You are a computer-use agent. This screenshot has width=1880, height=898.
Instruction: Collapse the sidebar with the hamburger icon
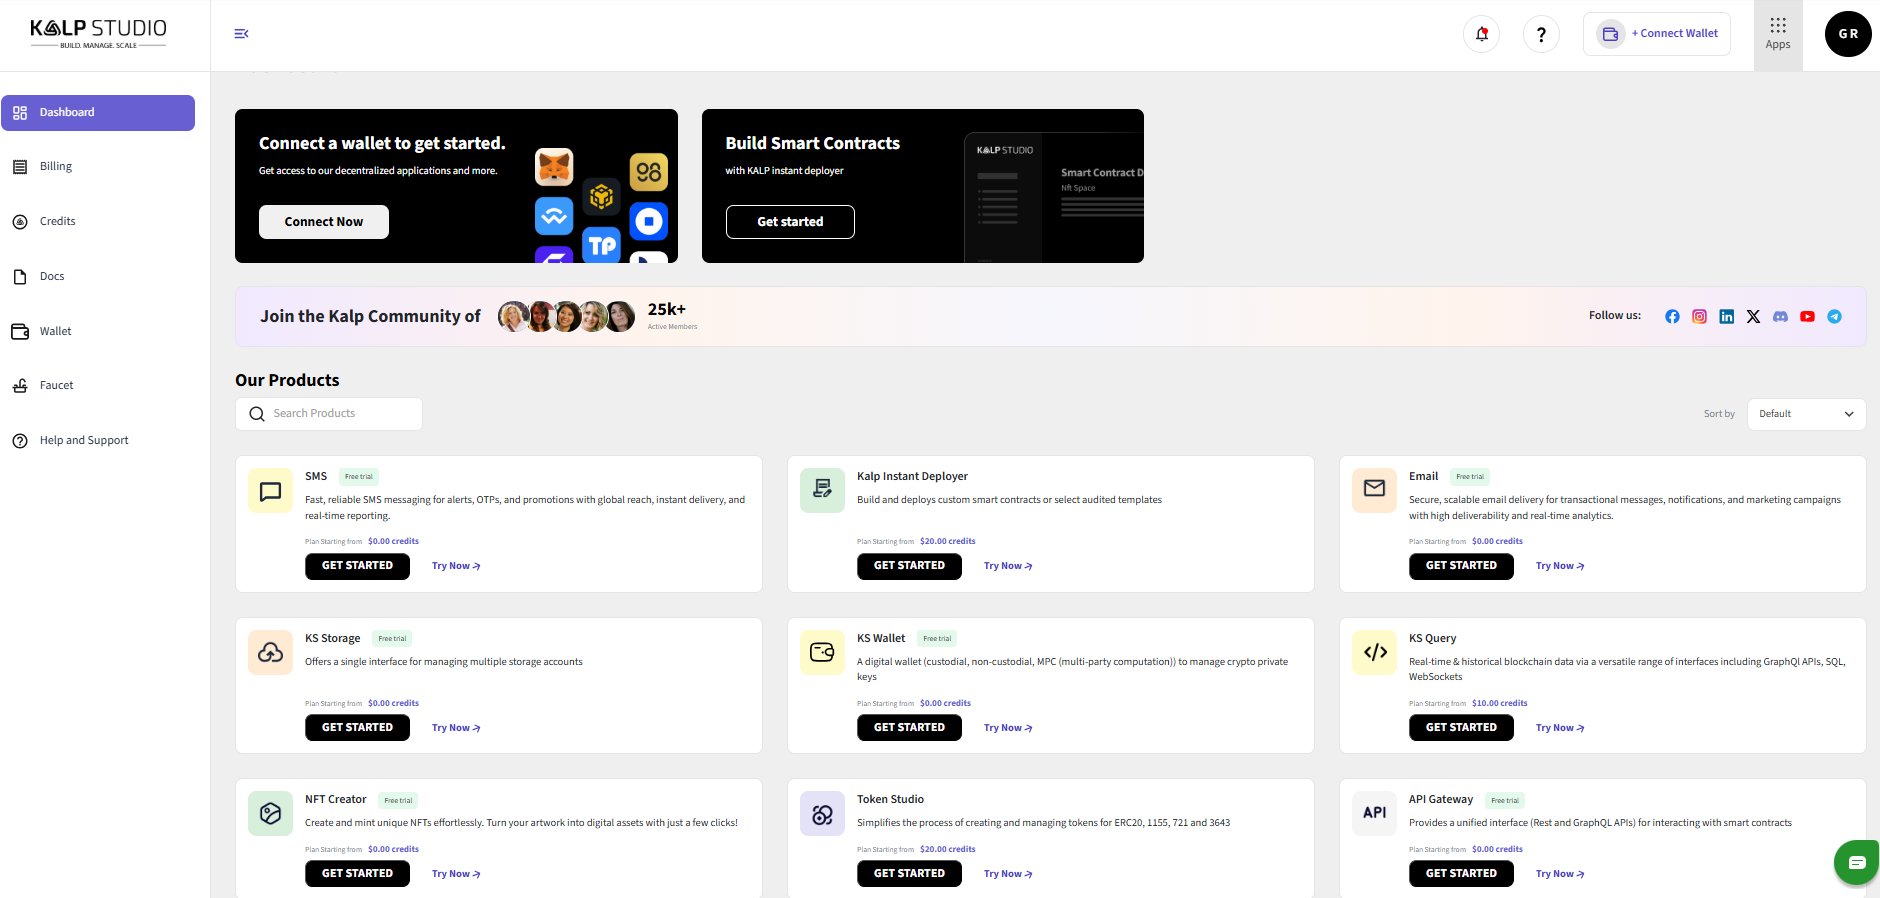click(241, 34)
